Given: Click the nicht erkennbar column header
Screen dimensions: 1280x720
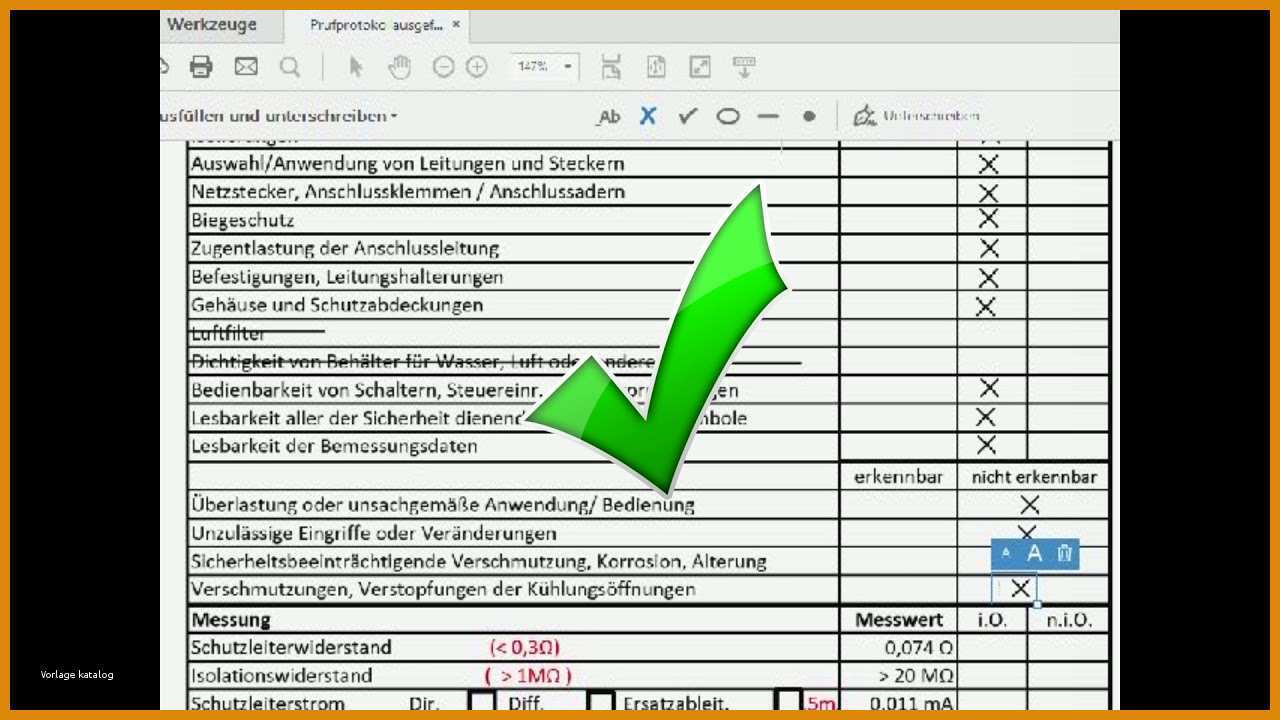Looking at the screenshot, I should click(x=1034, y=477).
